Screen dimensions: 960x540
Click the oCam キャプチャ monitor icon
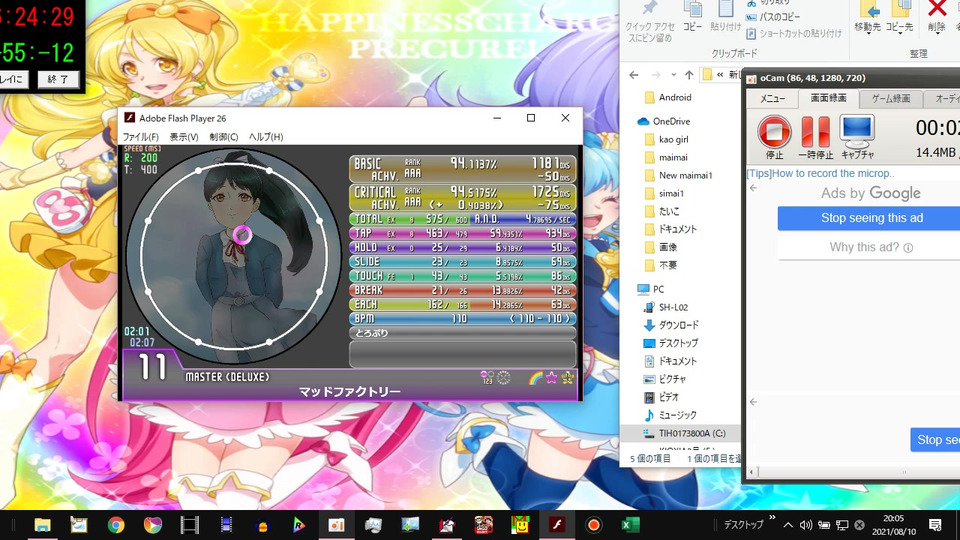tap(857, 130)
